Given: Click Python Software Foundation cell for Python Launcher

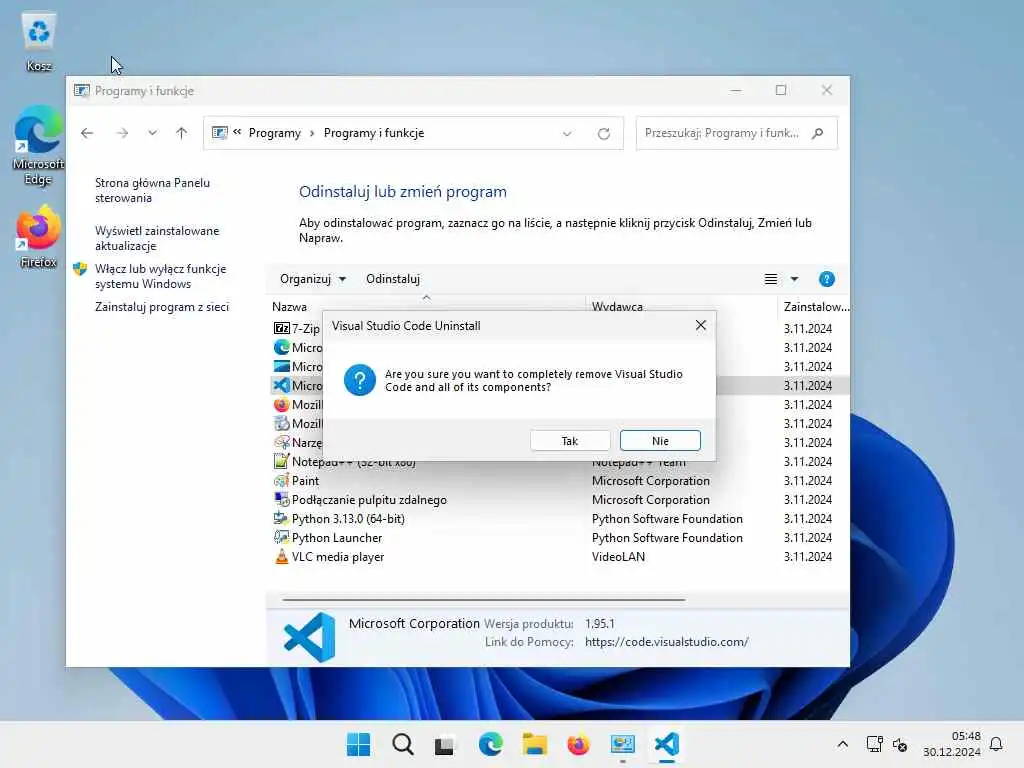Looking at the screenshot, I should (x=667, y=537).
